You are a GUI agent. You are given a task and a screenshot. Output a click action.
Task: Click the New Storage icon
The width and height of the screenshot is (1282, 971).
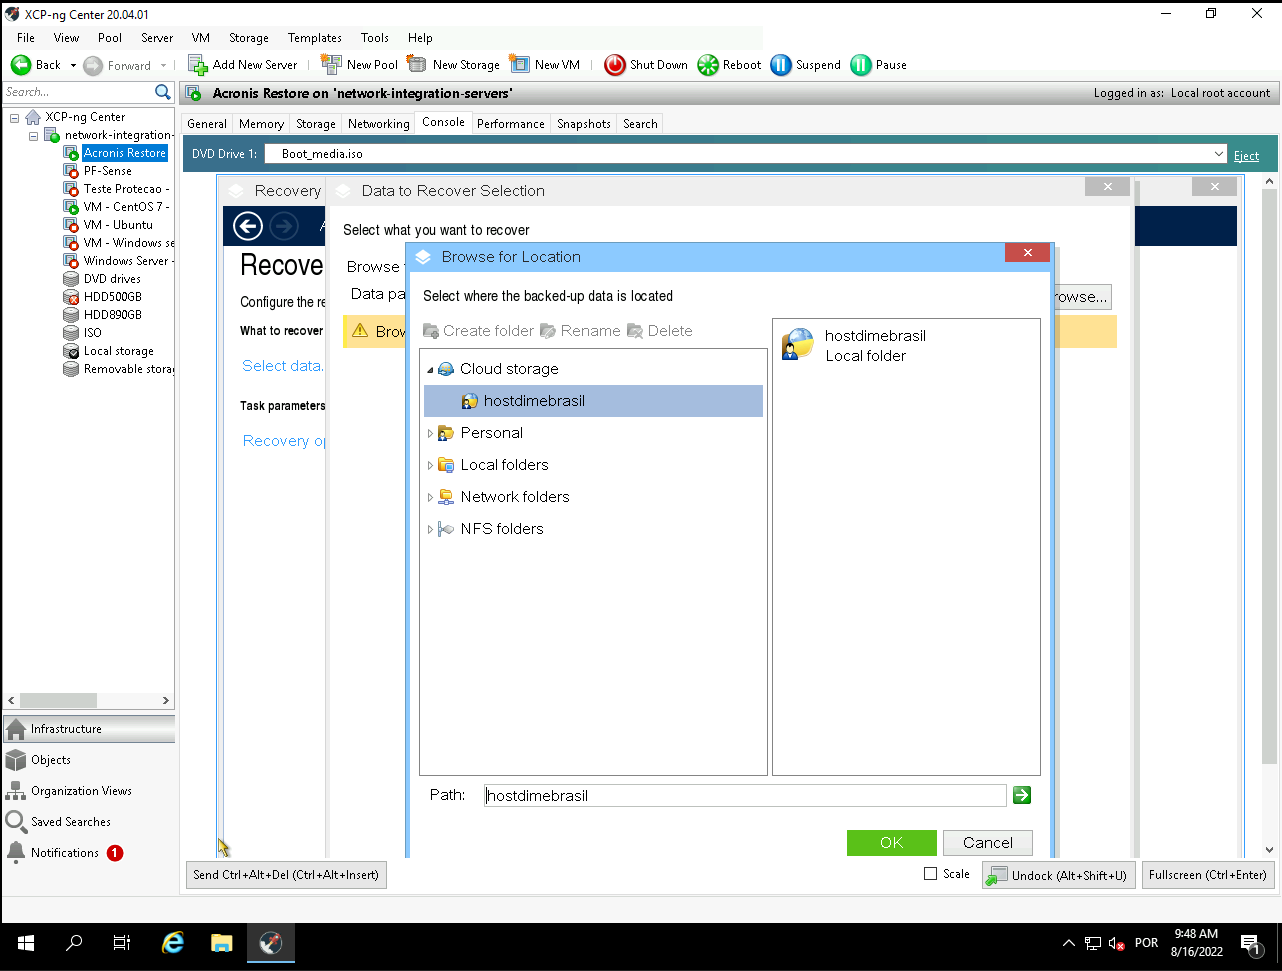[x=417, y=65]
